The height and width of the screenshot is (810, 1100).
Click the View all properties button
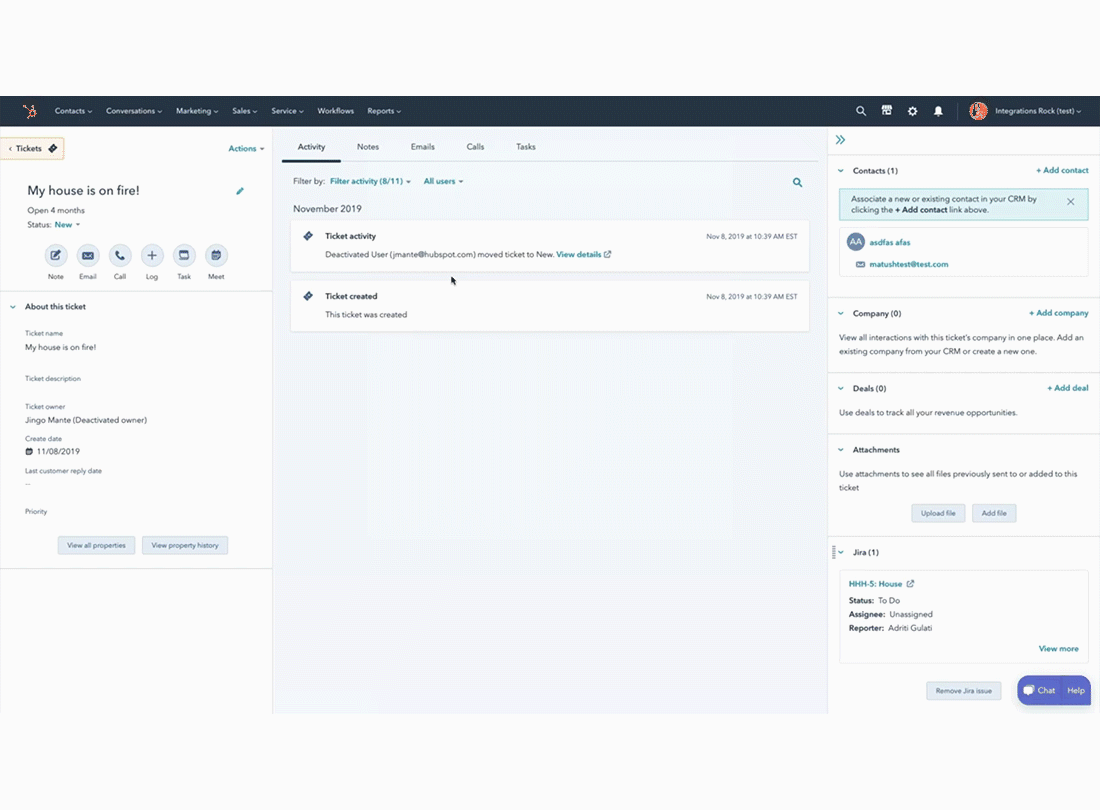[96, 545]
